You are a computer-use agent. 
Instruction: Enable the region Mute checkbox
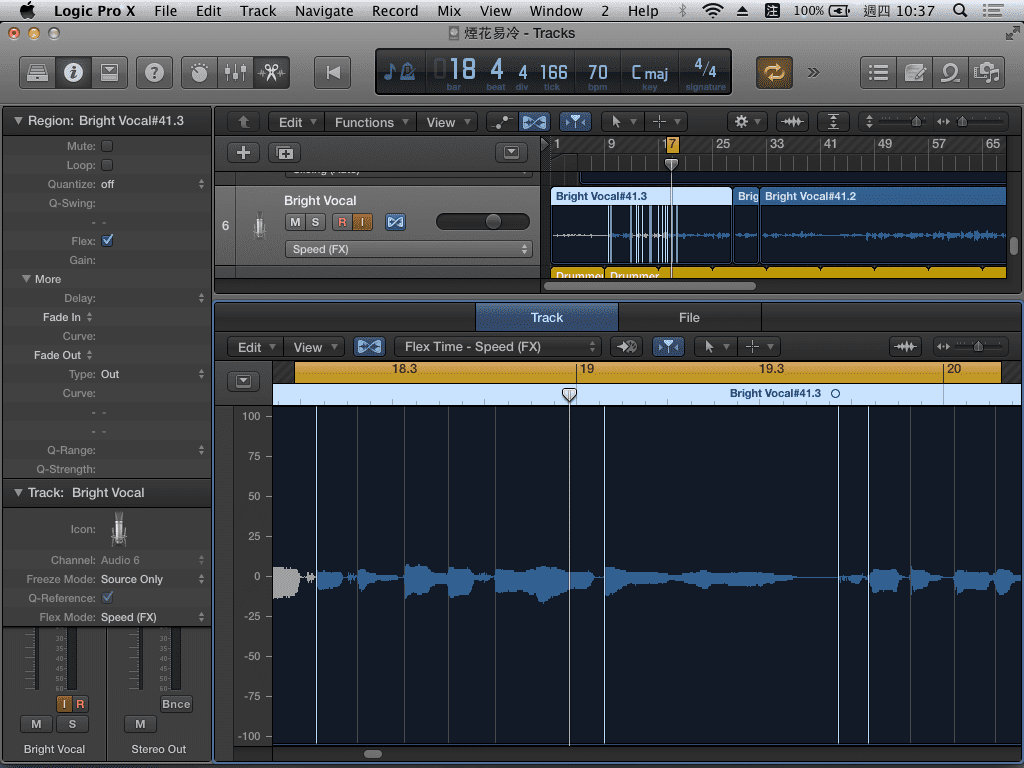(x=107, y=146)
